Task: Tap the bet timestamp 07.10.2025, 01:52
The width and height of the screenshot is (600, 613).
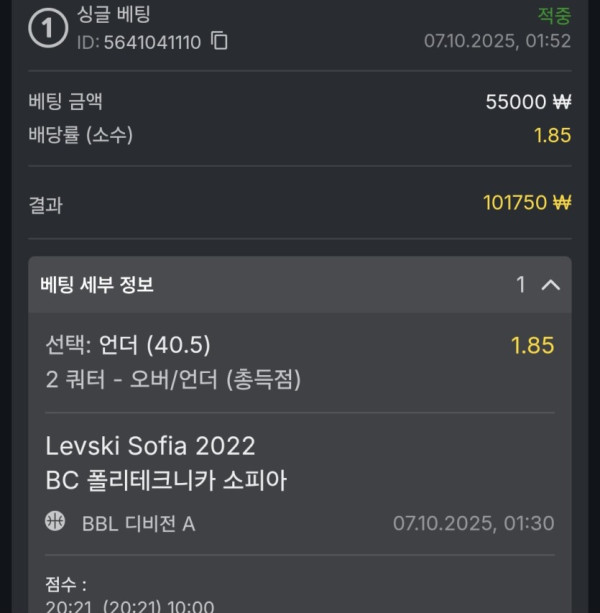Action: (x=497, y=42)
